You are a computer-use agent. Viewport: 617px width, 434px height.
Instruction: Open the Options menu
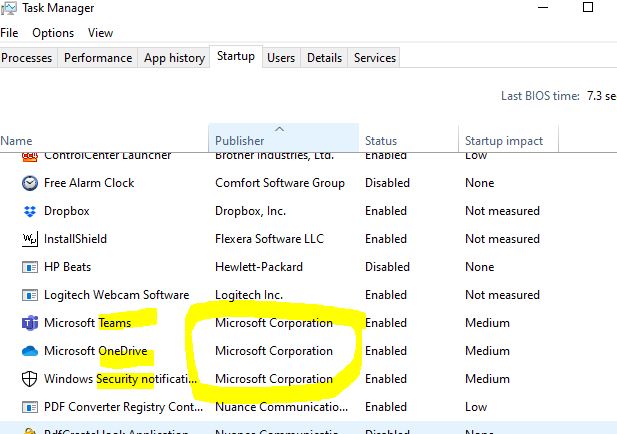(52, 33)
